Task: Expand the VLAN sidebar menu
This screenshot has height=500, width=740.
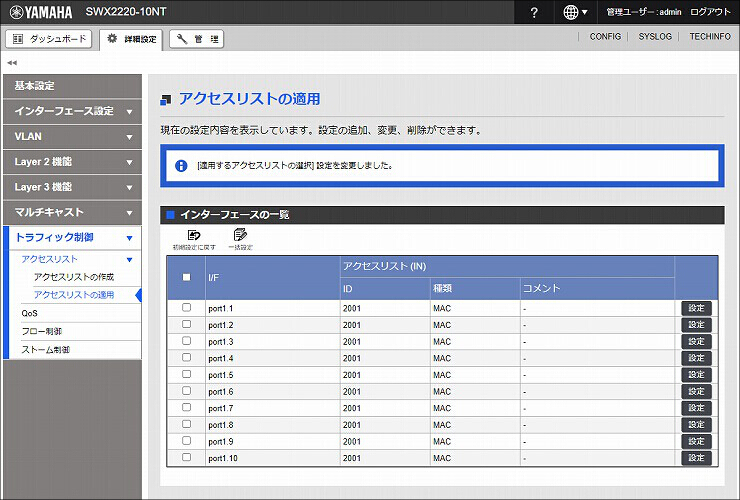Action: (72, 136)
